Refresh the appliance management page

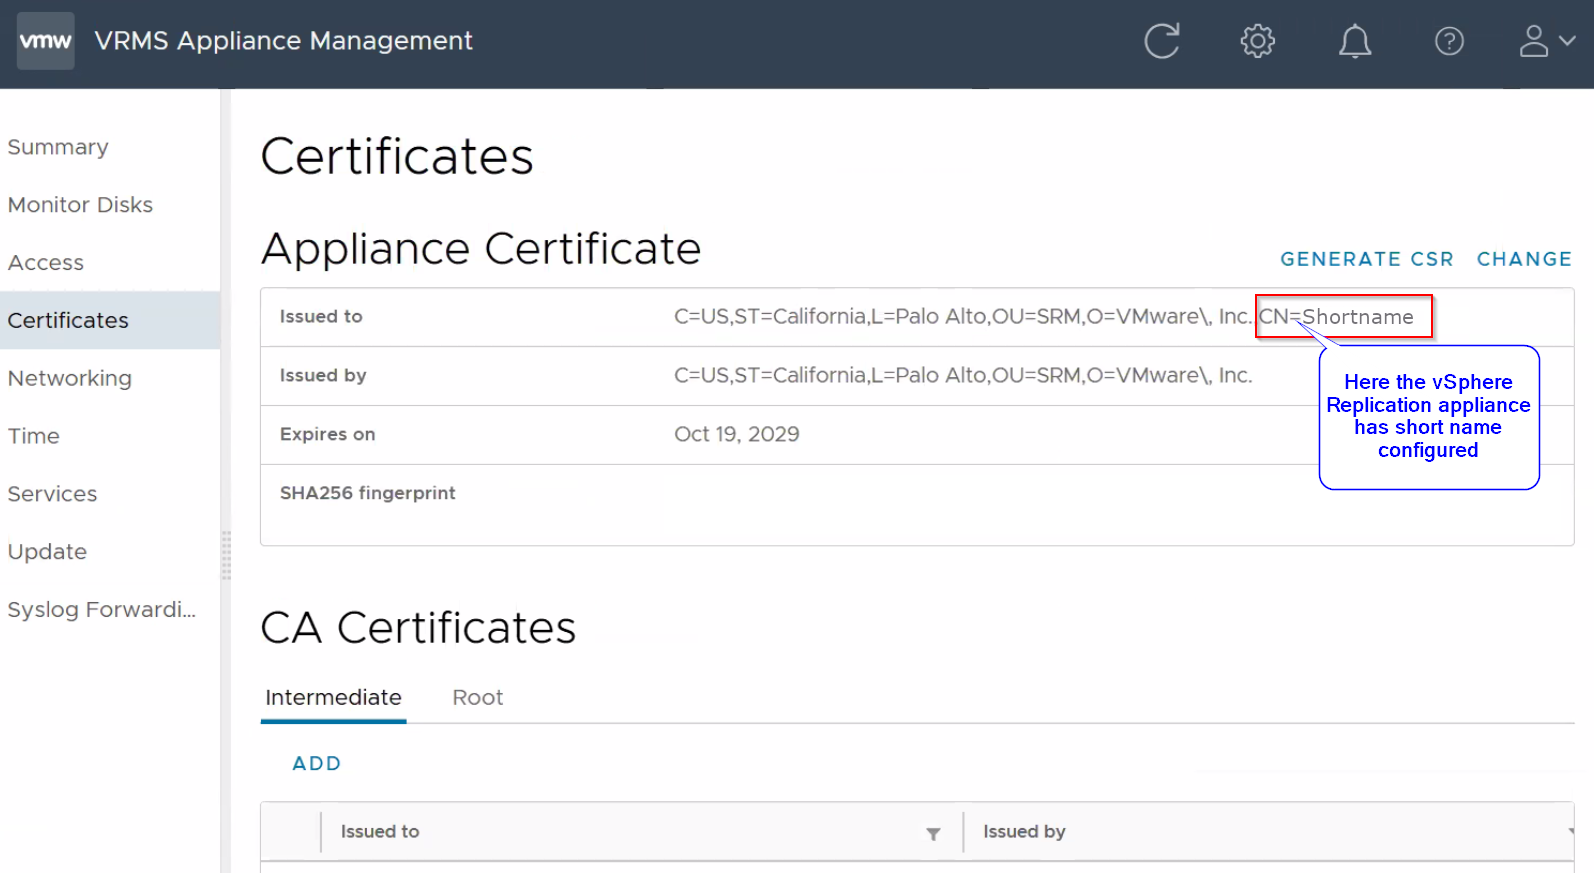pyautogui.click(x=1162, y=41)
